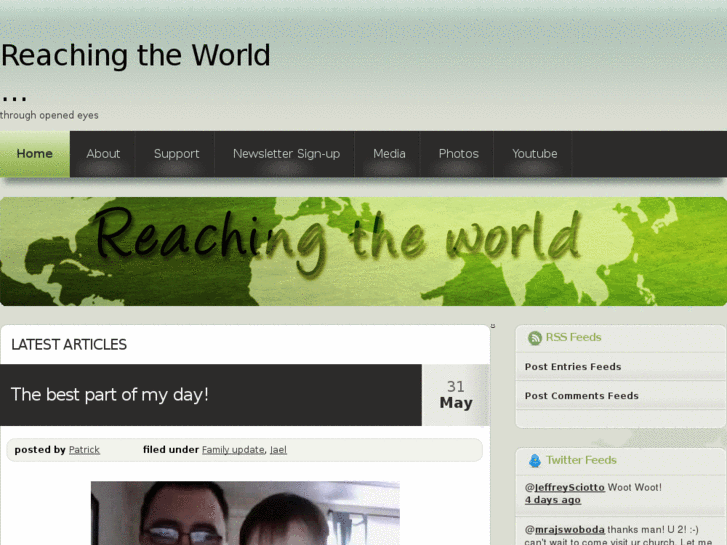Open the Photos menu item
This screenshot has height=545, width=727.
pyautogui.click(x=458, y=154)
